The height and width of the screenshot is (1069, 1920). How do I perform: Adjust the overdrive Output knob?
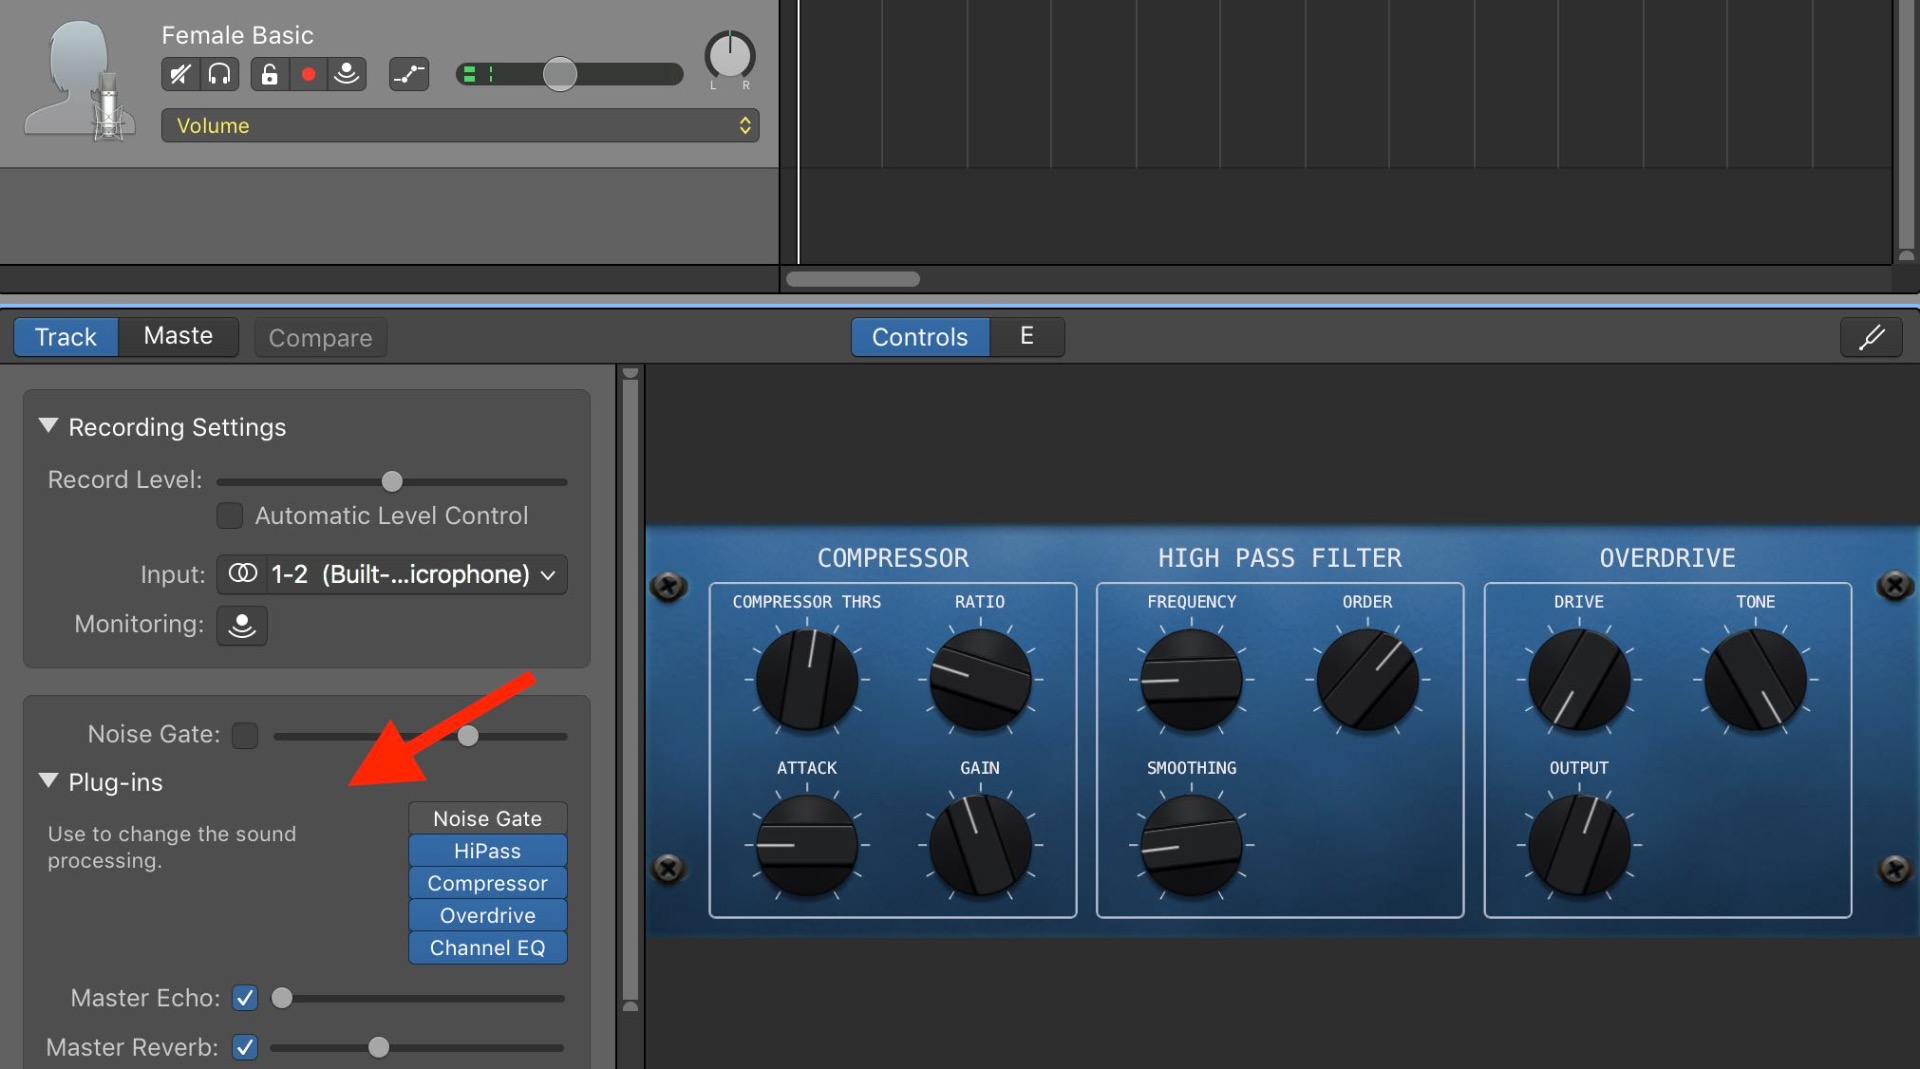(1579, 846)
